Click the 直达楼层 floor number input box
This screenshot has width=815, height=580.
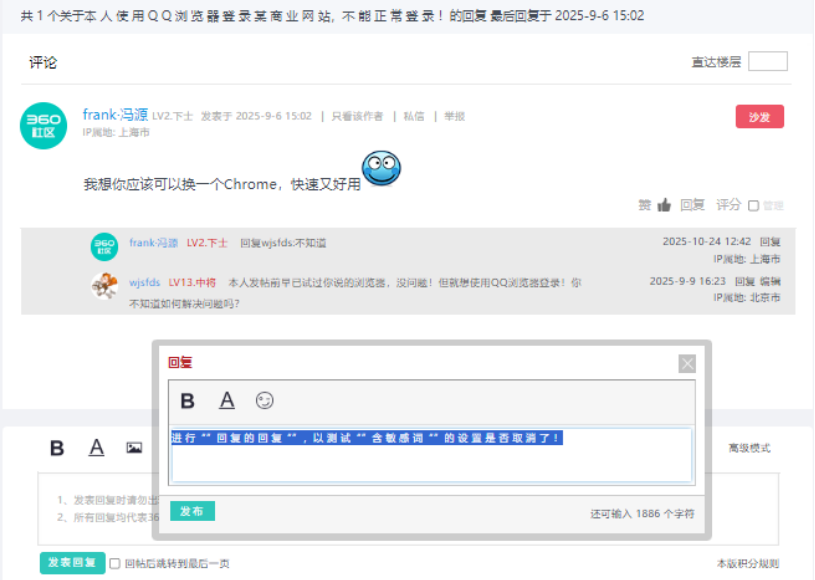pos(767,62)
